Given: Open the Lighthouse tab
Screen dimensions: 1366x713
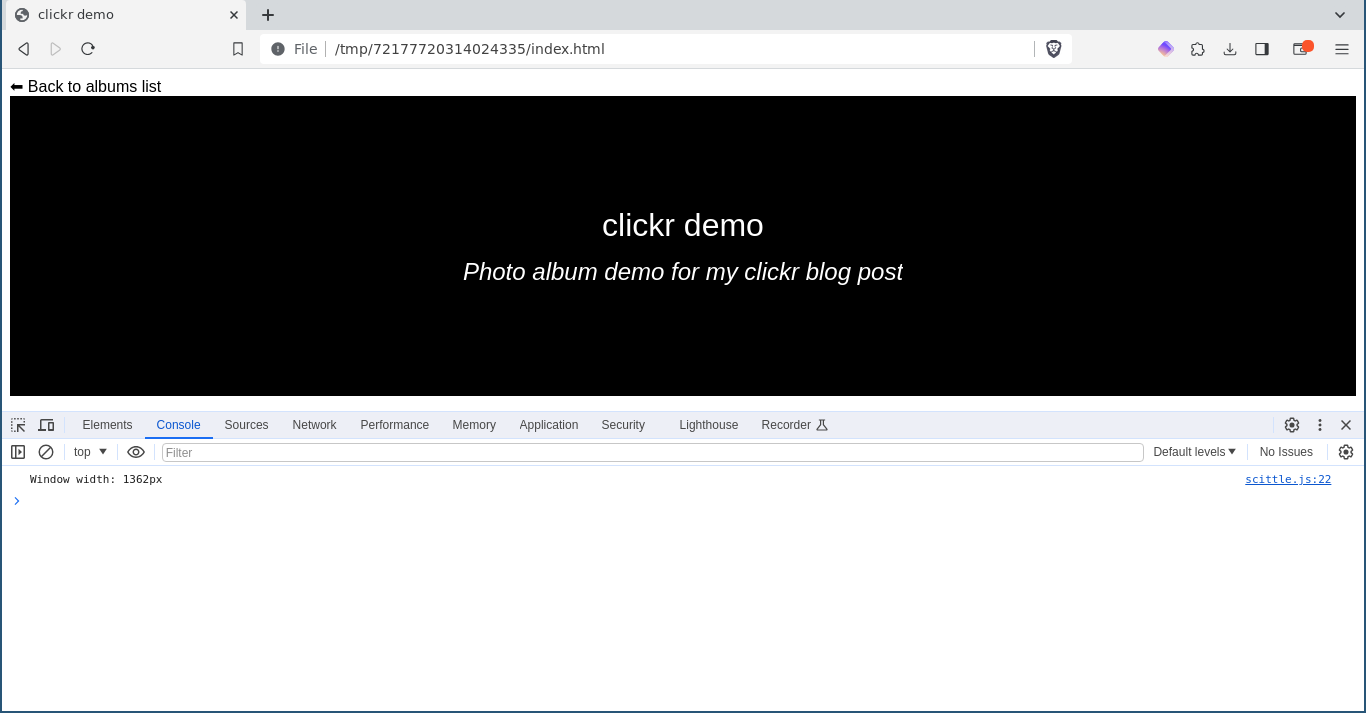Looking at the screenshot, I should pyautogui.click(x=709, y=425).
